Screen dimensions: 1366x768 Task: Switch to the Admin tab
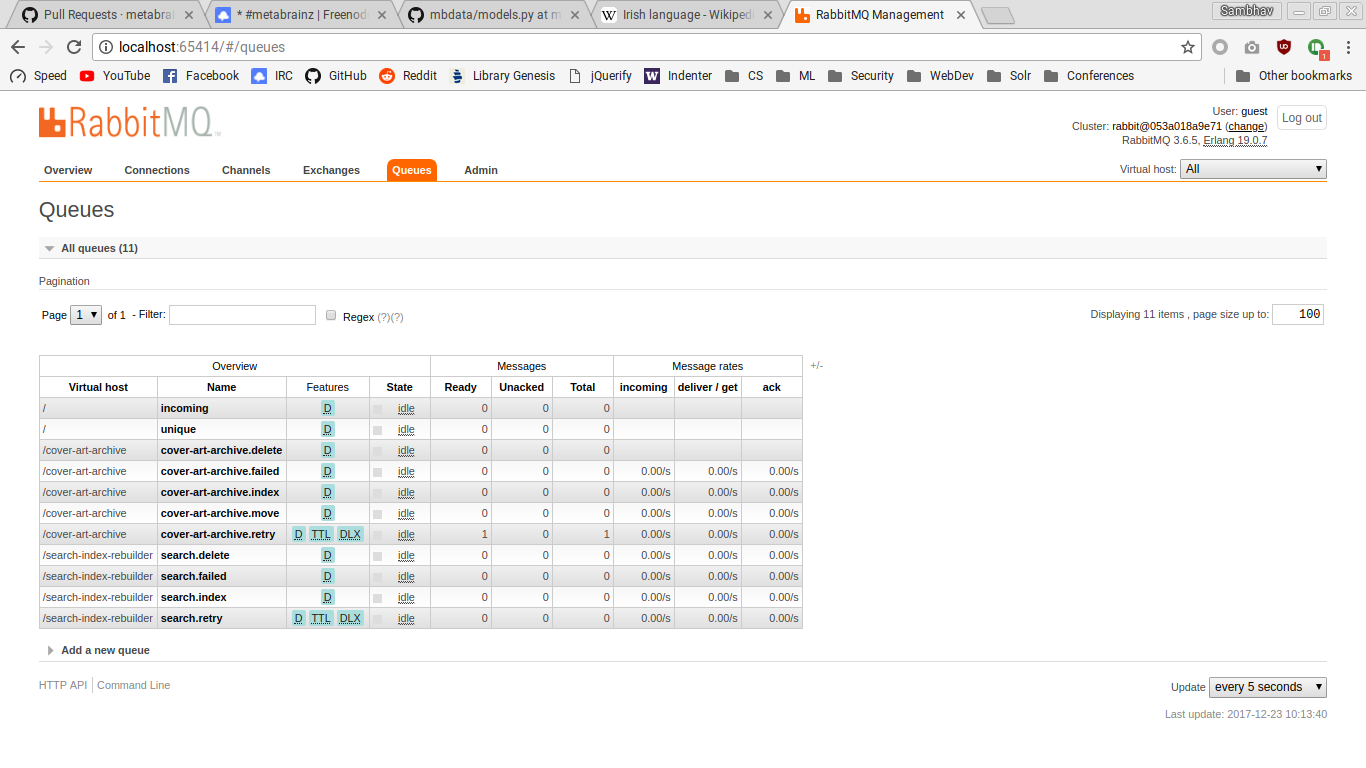click(481, 170)
